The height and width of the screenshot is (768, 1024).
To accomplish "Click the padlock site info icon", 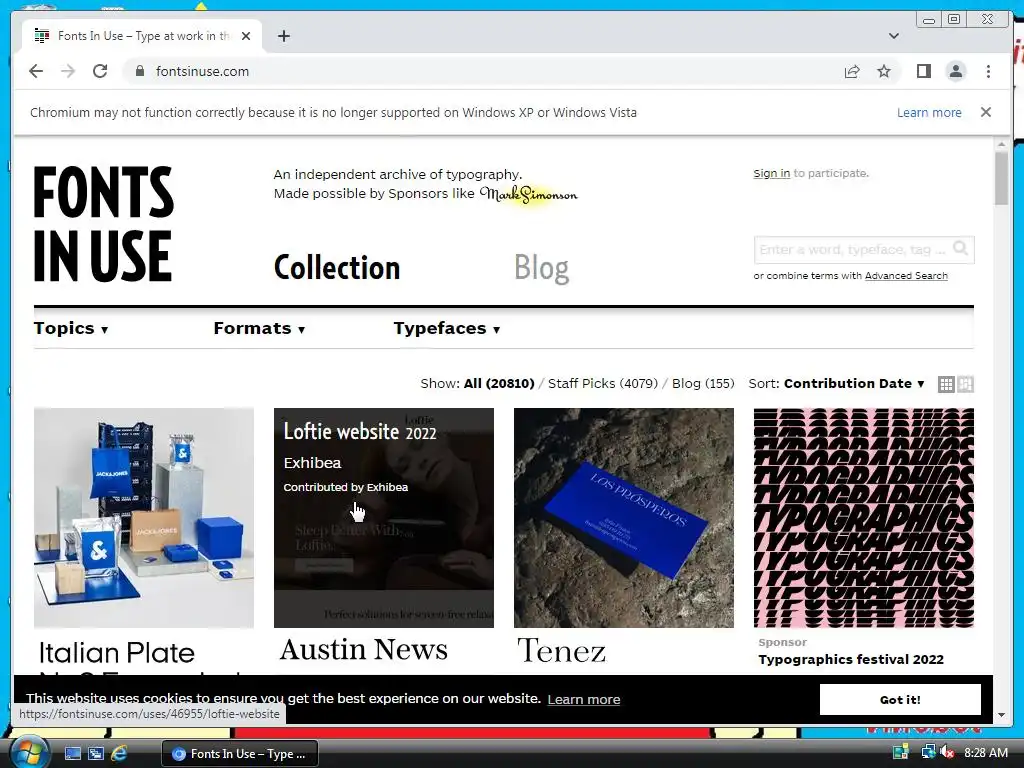I will point(139,71).
